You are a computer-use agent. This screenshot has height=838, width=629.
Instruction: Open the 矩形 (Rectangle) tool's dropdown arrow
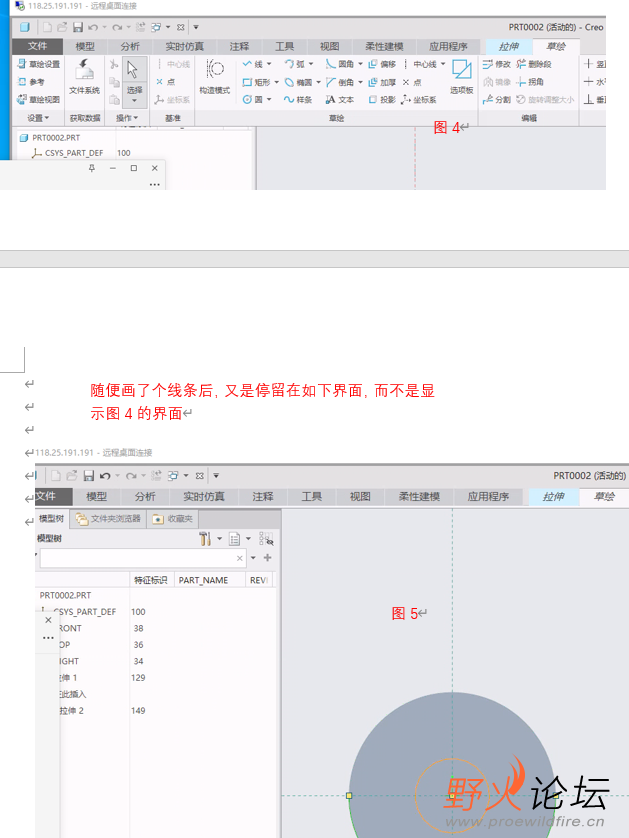pyautogui.click(x=276, y=82)
